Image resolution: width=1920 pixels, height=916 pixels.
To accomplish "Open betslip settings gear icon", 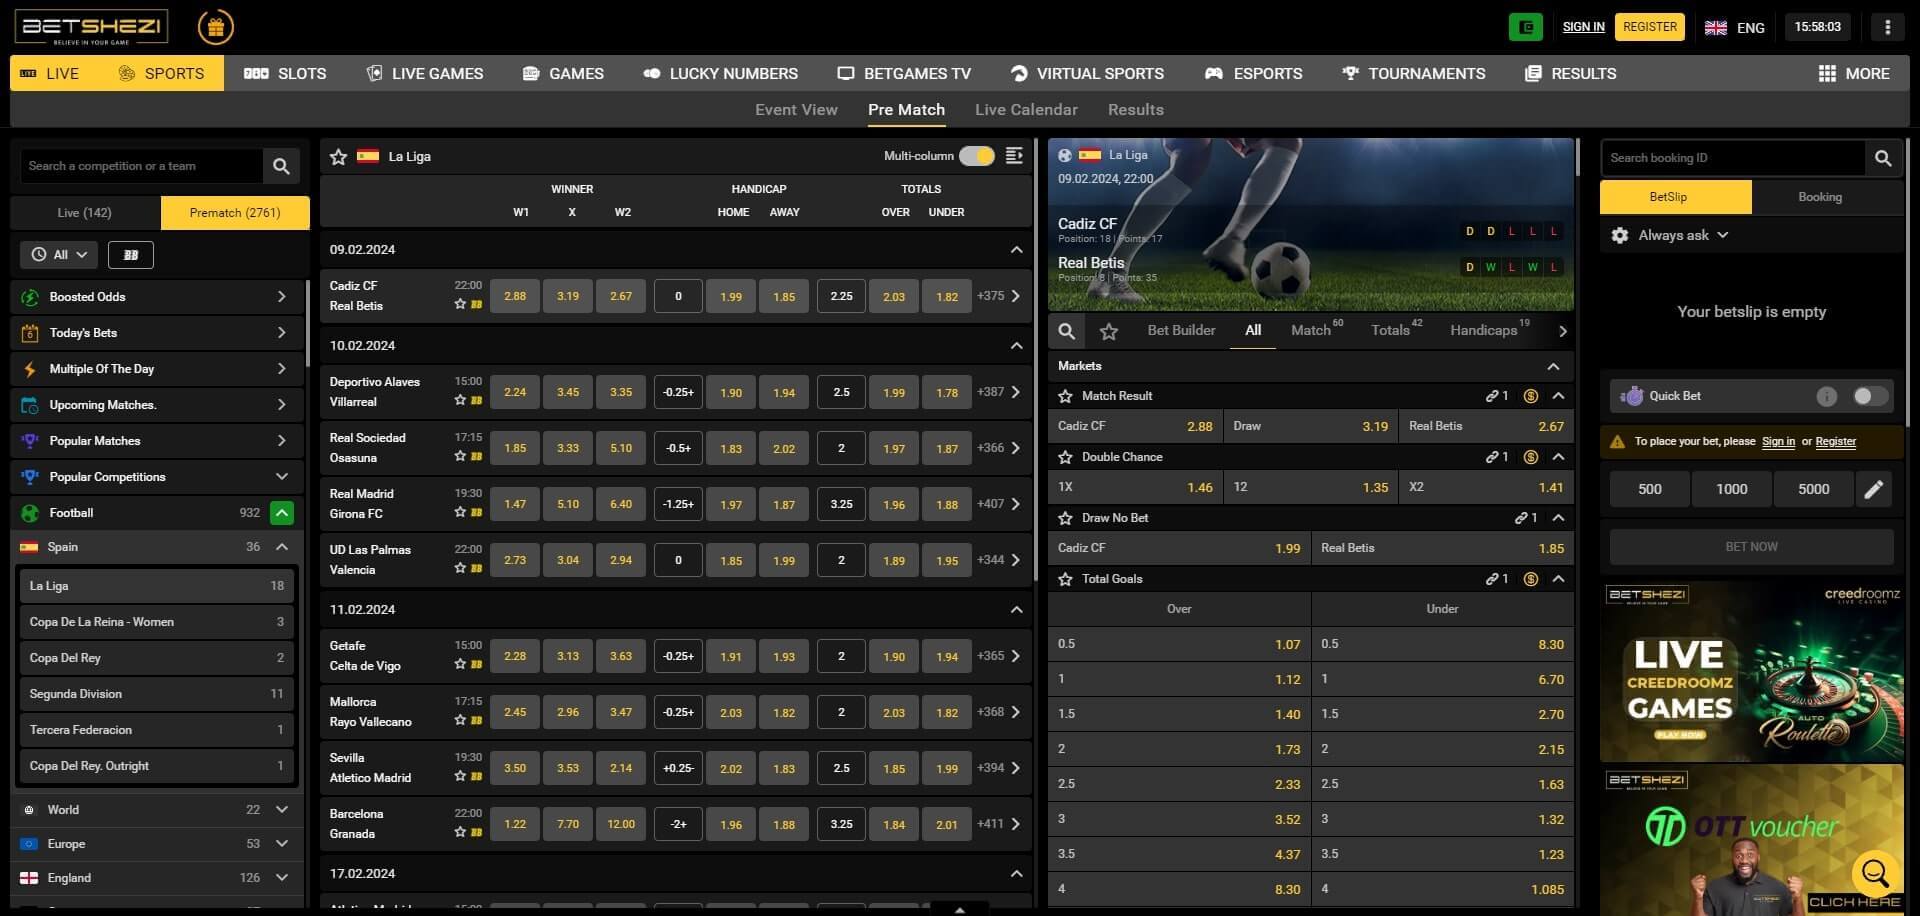I will click(1620, 235).
